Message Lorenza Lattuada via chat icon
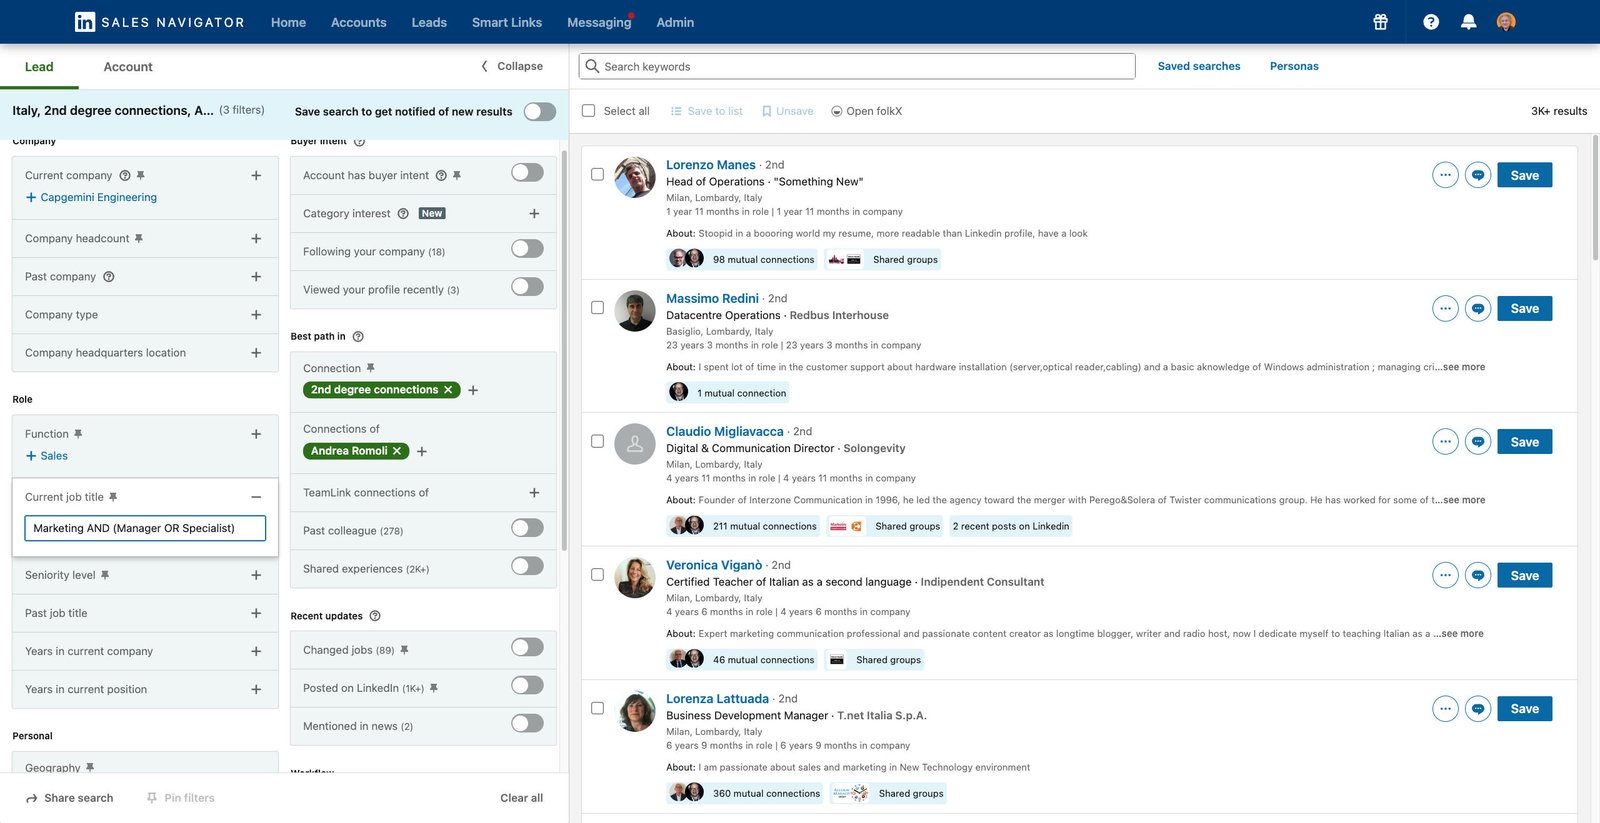The width and height of the screenshot is (1600, 823). coord(1478,709)
